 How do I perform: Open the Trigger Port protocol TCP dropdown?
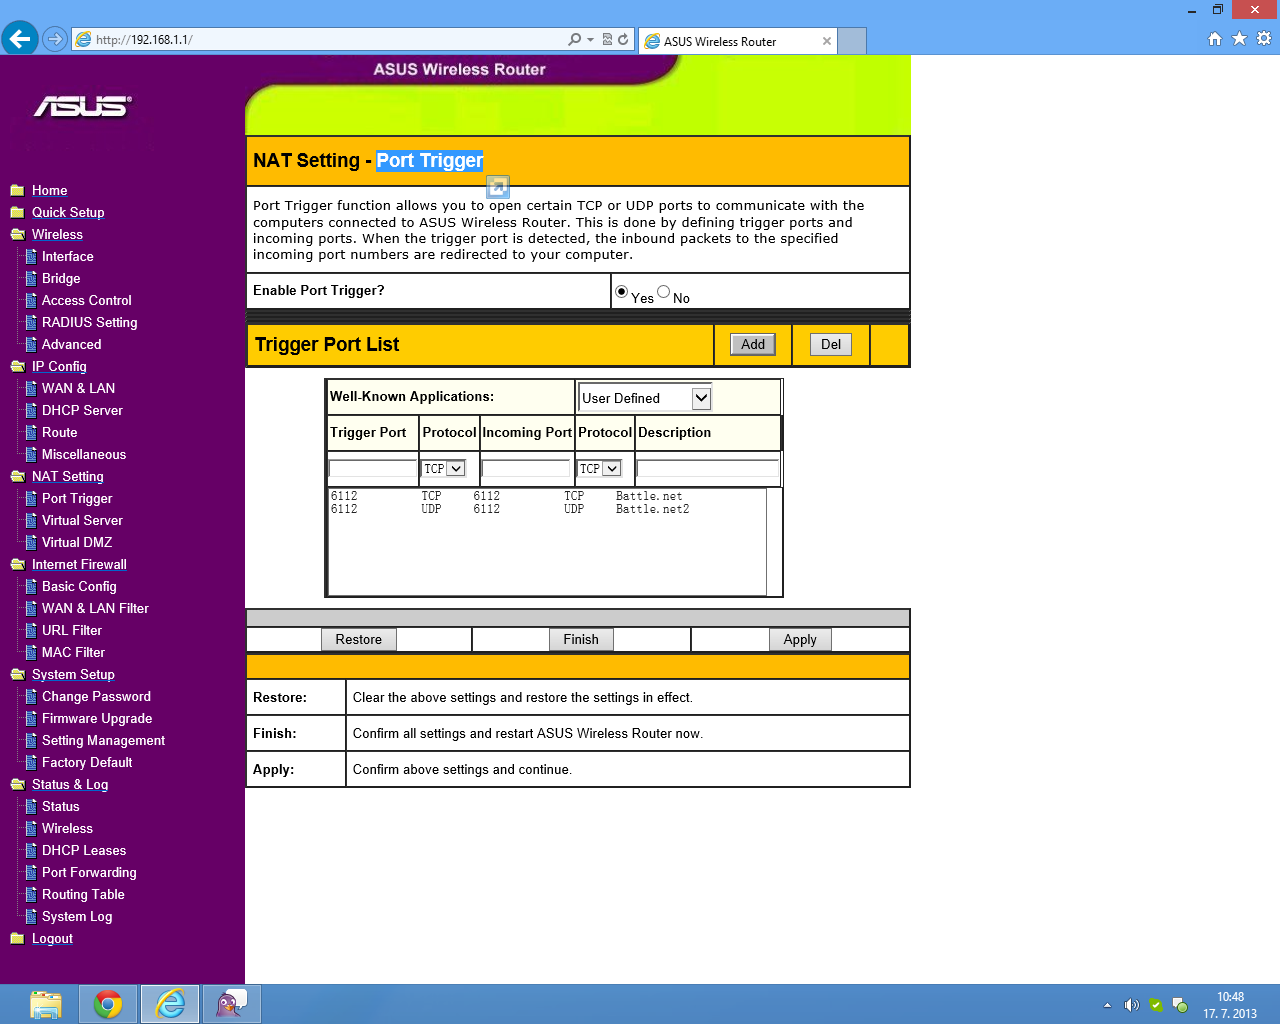tap(444, 468)
